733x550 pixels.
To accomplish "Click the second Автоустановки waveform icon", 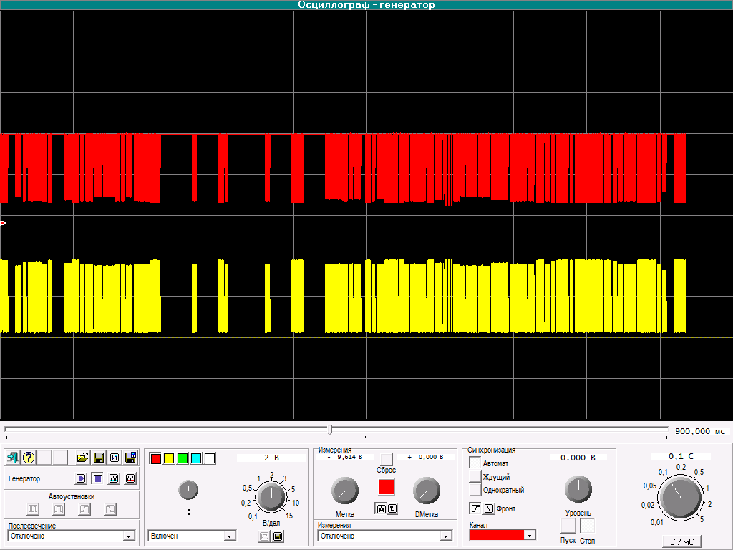I will pyautogui.click(x=59, y=509).
